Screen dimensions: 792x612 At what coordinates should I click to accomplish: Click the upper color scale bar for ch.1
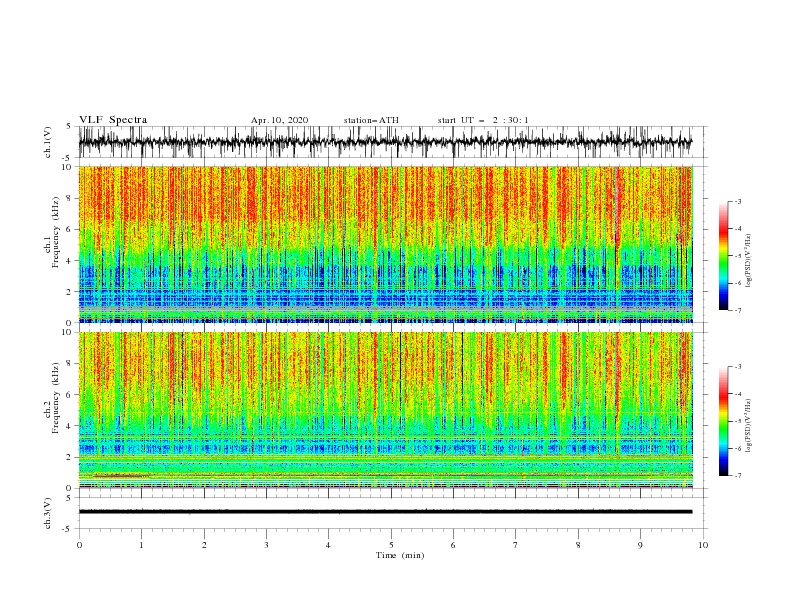[x=723, y=256]
